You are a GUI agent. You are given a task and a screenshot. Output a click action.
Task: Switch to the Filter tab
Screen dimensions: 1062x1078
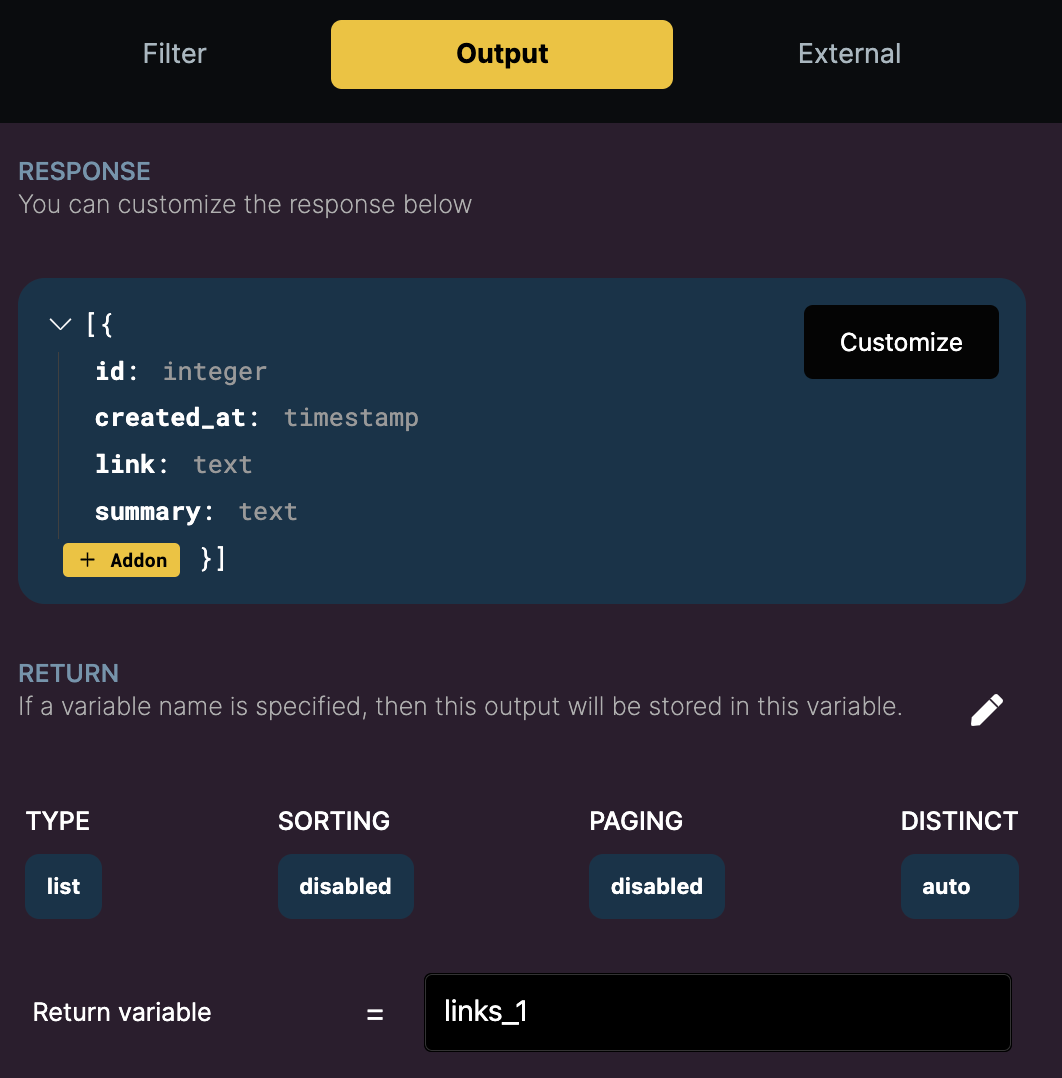pos(175,54)
